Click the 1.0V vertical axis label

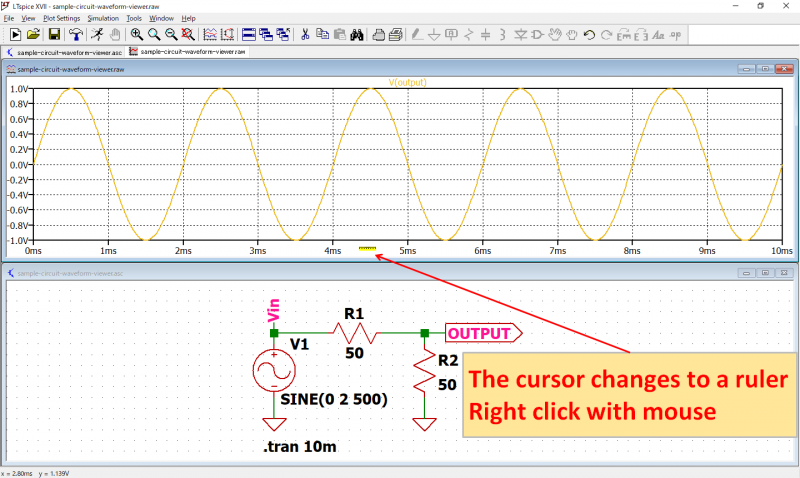point(19,89)
